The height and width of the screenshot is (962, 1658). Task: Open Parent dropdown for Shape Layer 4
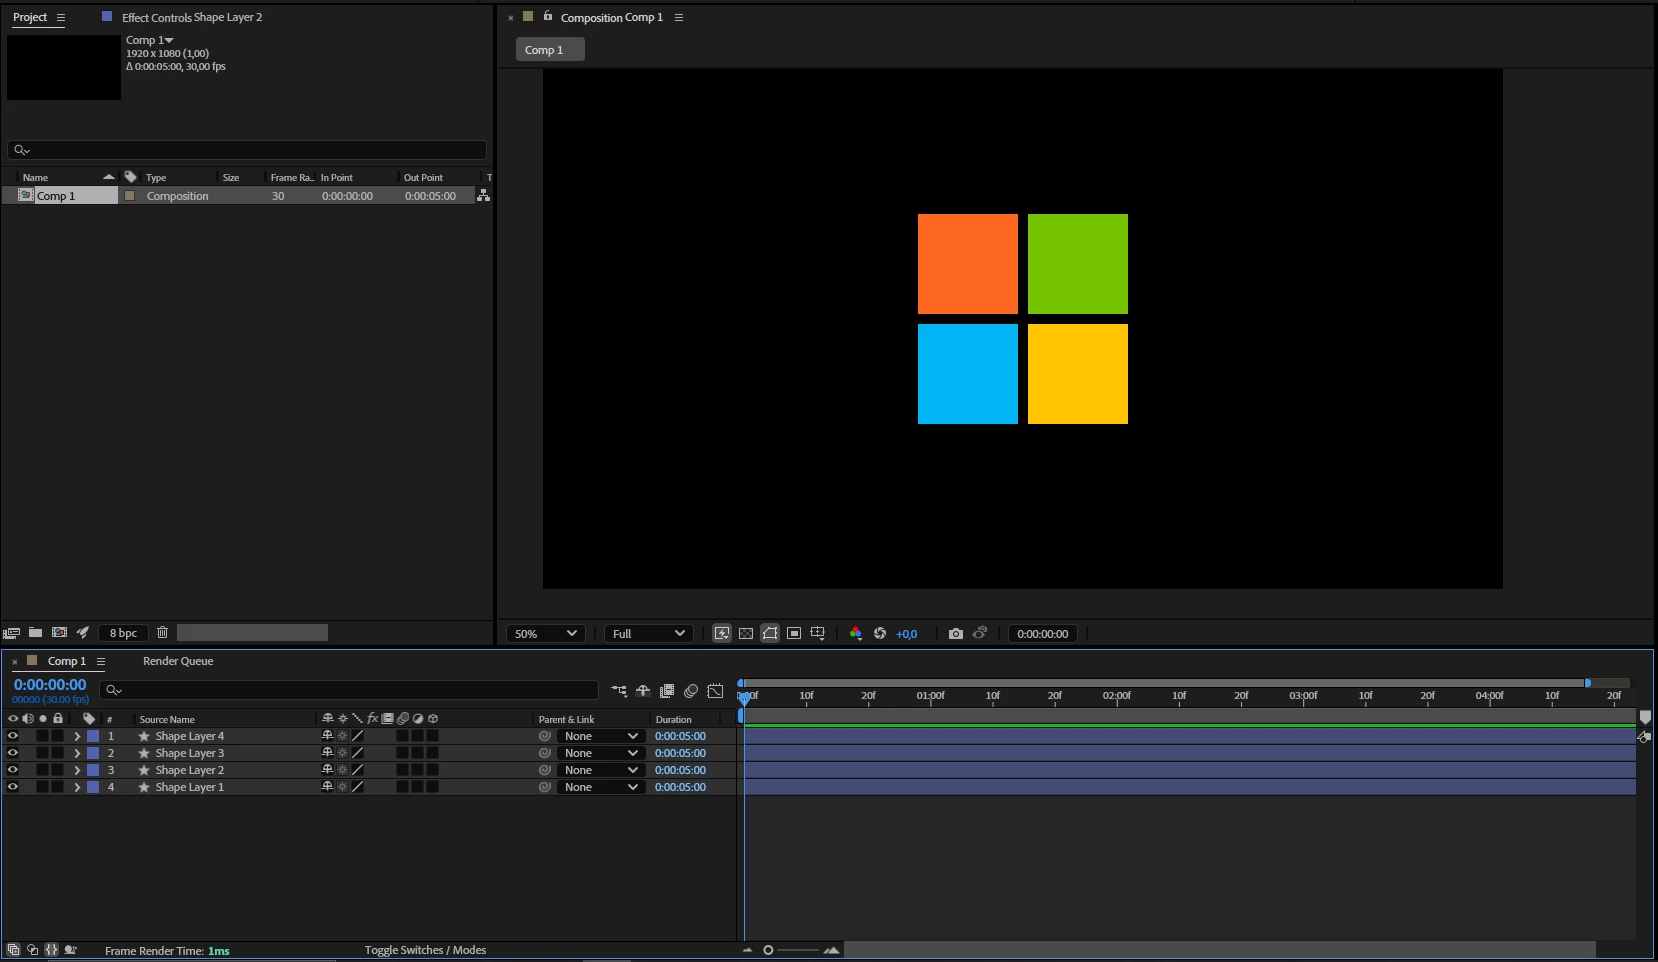600,736
